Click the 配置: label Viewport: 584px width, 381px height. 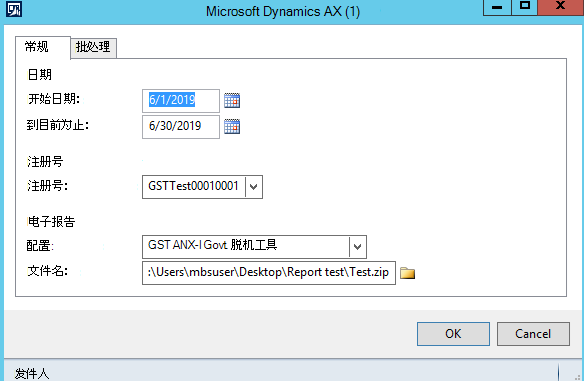[x=40, y=246]
